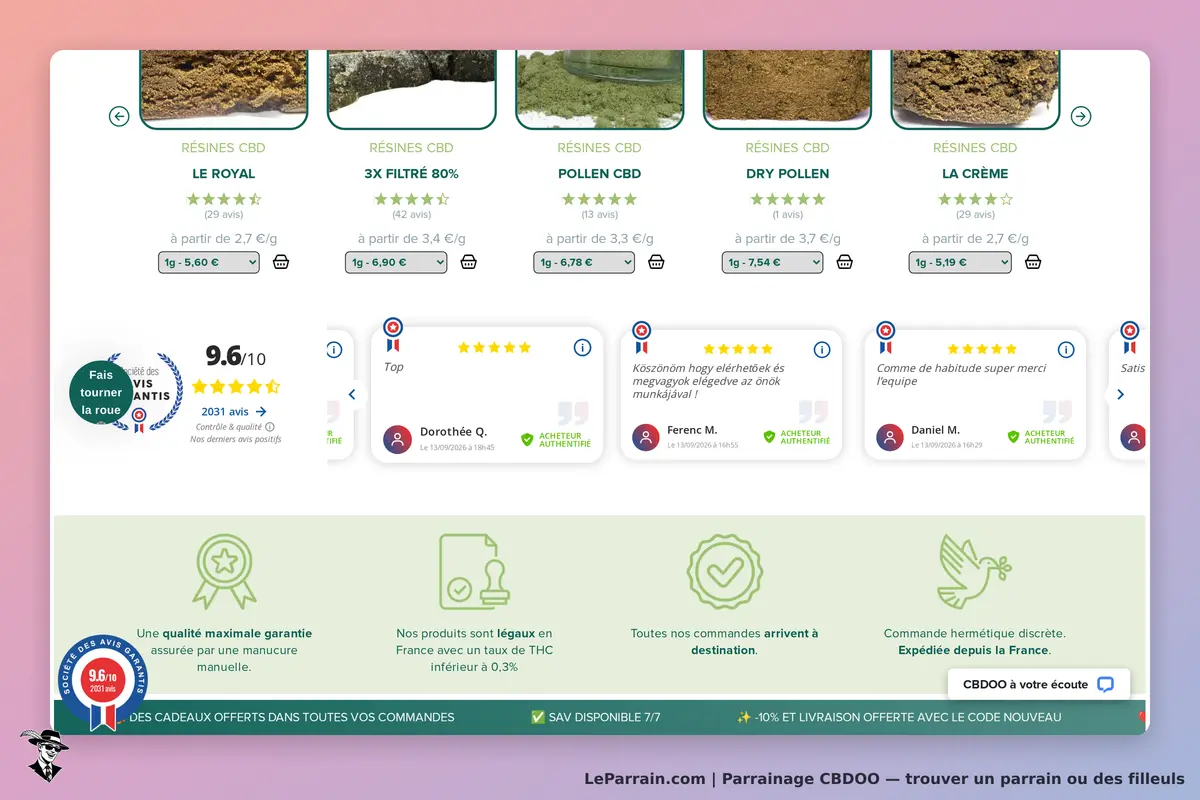Click the checkmark delivery badge icon
This screenshot has height=800, width=1200.
tap(724, 572)
